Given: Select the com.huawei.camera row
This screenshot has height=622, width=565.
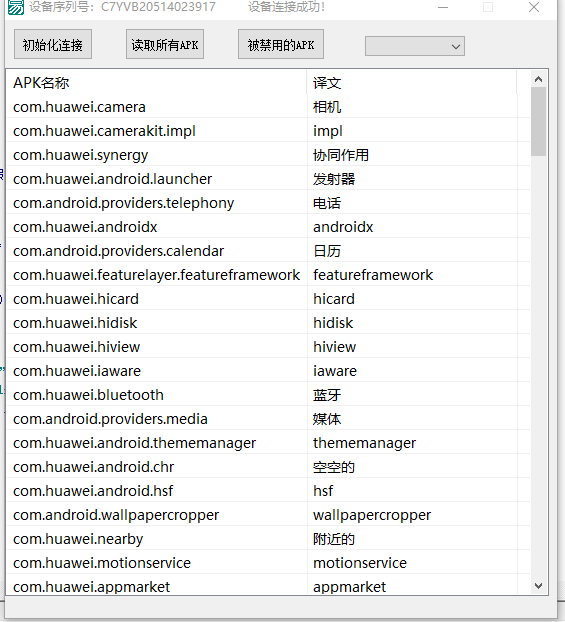Looking at the screenshot, I should pos(268,107).
